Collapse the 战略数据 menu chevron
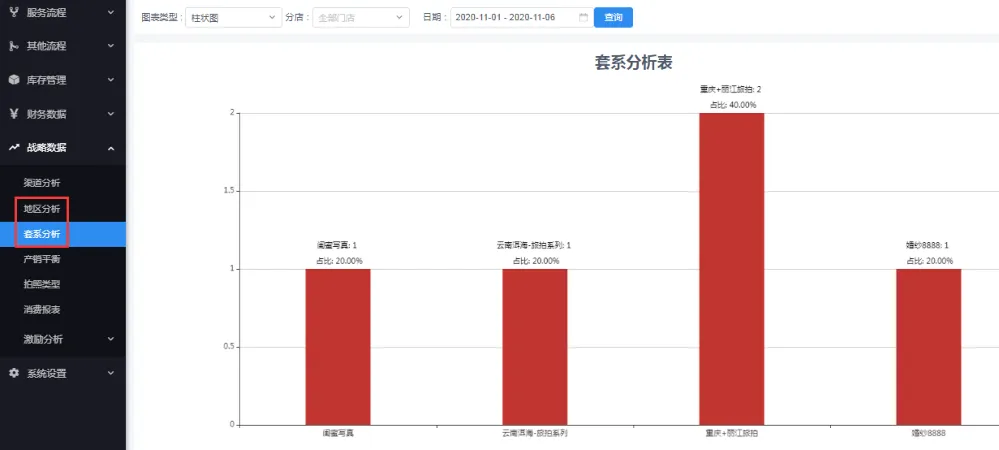999x450 pixels. click(x=110, y=148)
